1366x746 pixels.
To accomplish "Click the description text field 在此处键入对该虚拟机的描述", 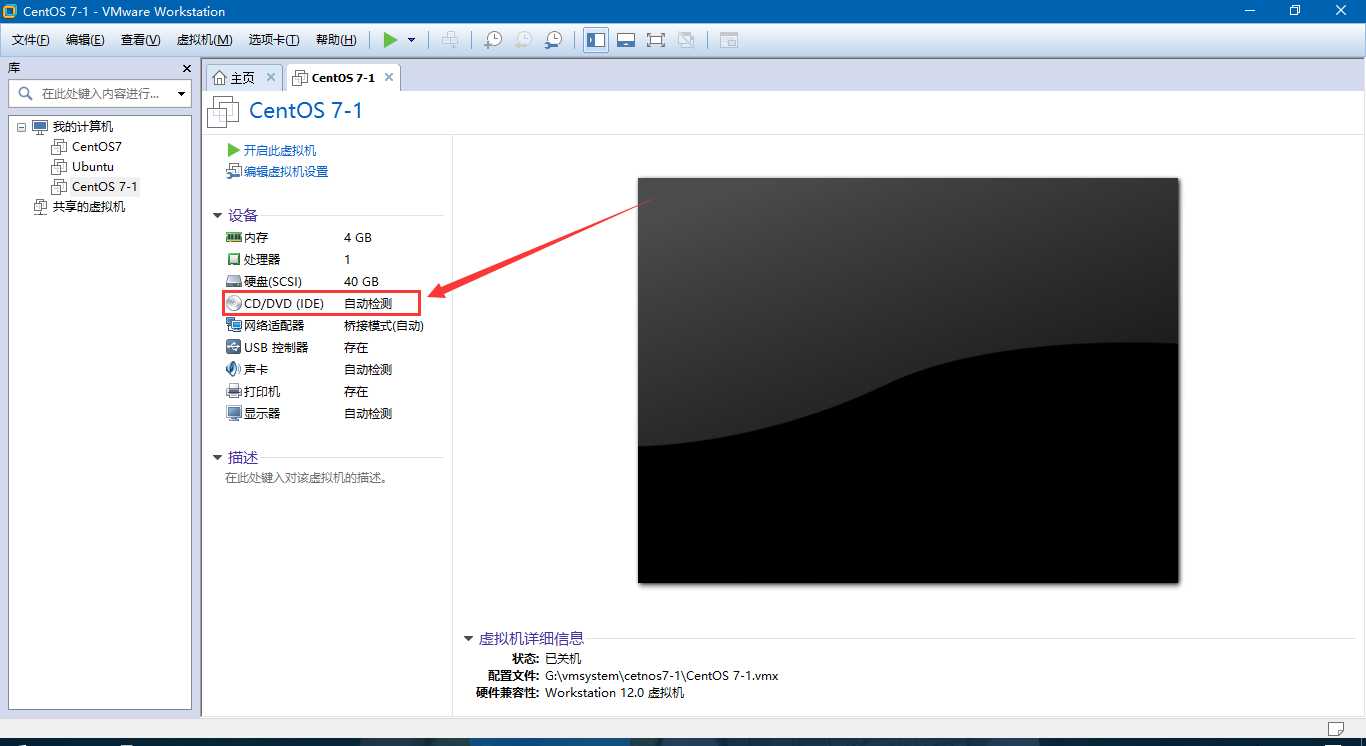I will pos(306,478).
